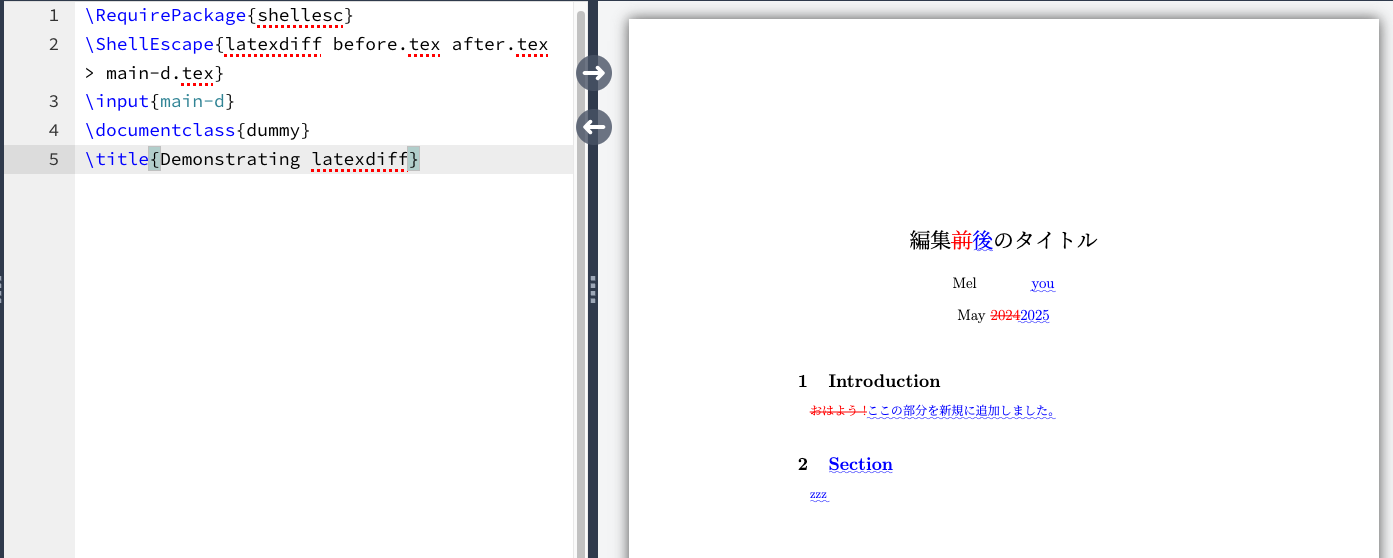This screenshot has height=558, width=1393.
Task: Click the word Demonstrating in line 5
Action: [x=230, y=159]
